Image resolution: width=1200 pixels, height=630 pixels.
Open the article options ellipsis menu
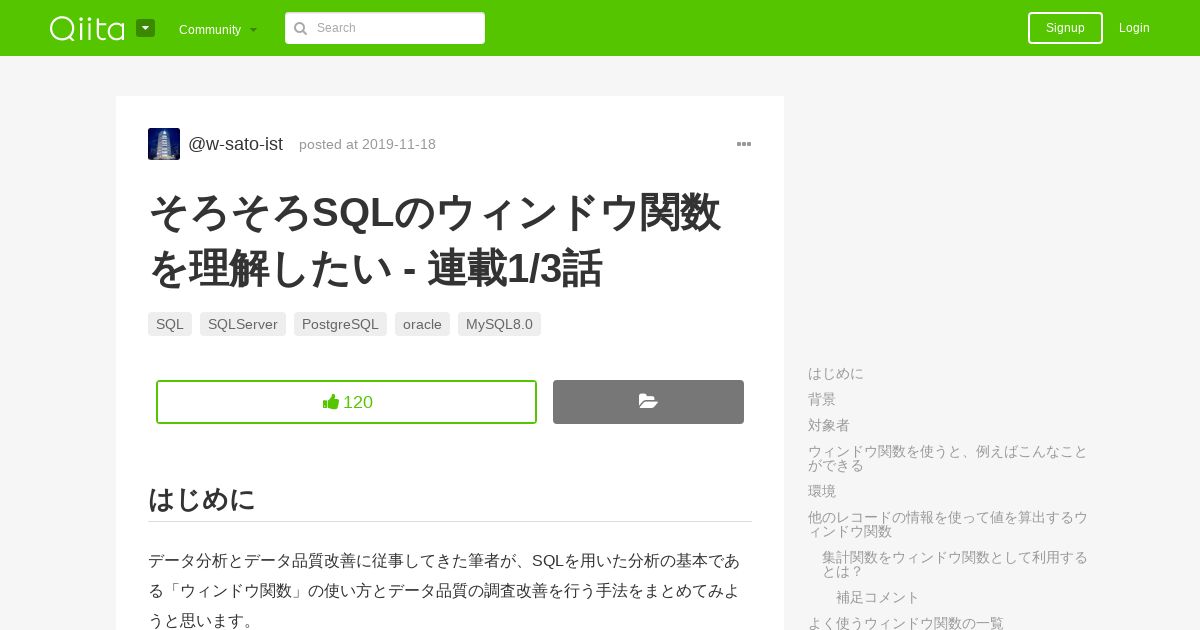pyautogui.click(x=744, y=144)
